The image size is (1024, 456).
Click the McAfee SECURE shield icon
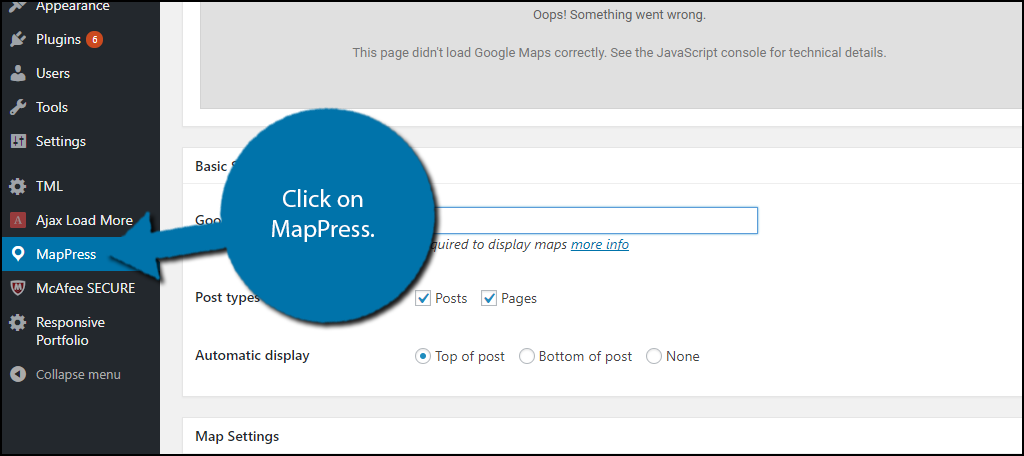click(18, 288)
